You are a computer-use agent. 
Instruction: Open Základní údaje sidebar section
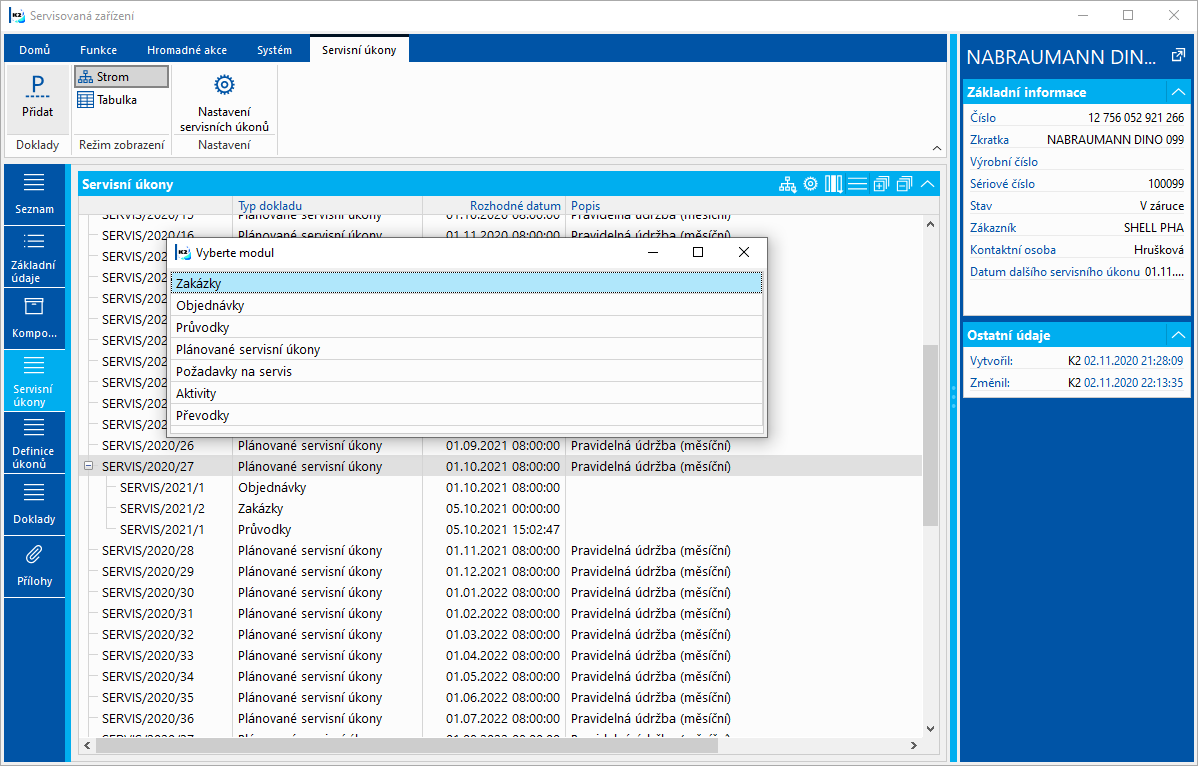34,257
